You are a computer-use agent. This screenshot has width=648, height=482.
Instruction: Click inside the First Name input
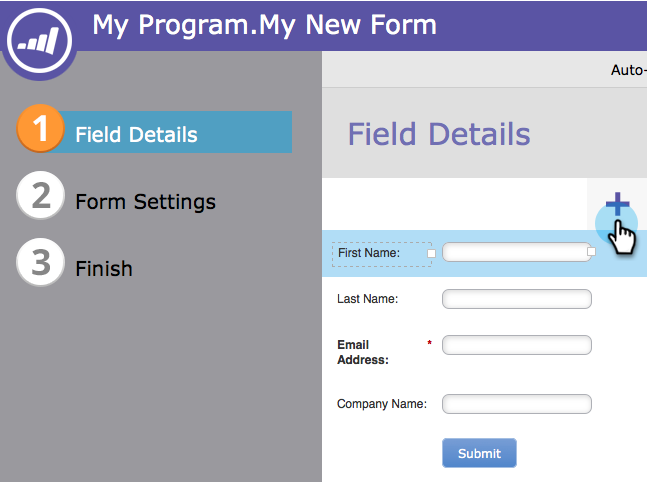click(x=515, y=253)
